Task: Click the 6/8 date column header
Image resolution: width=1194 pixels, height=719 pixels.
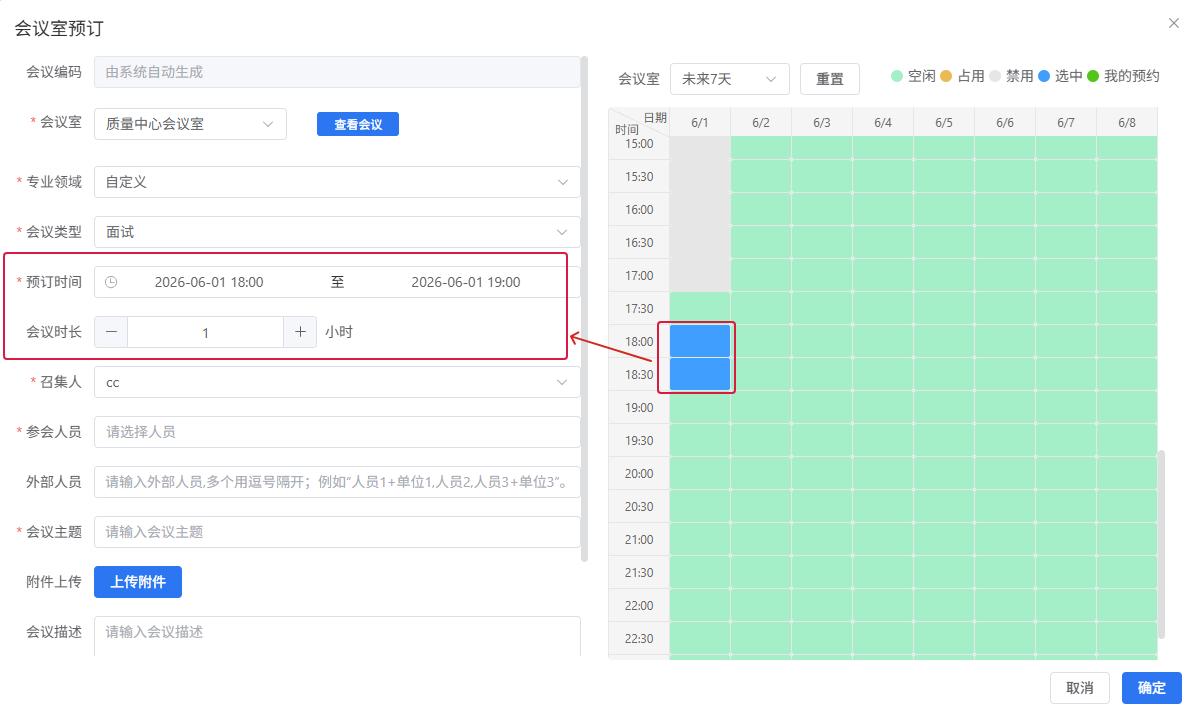Action: coord(1127,123)
